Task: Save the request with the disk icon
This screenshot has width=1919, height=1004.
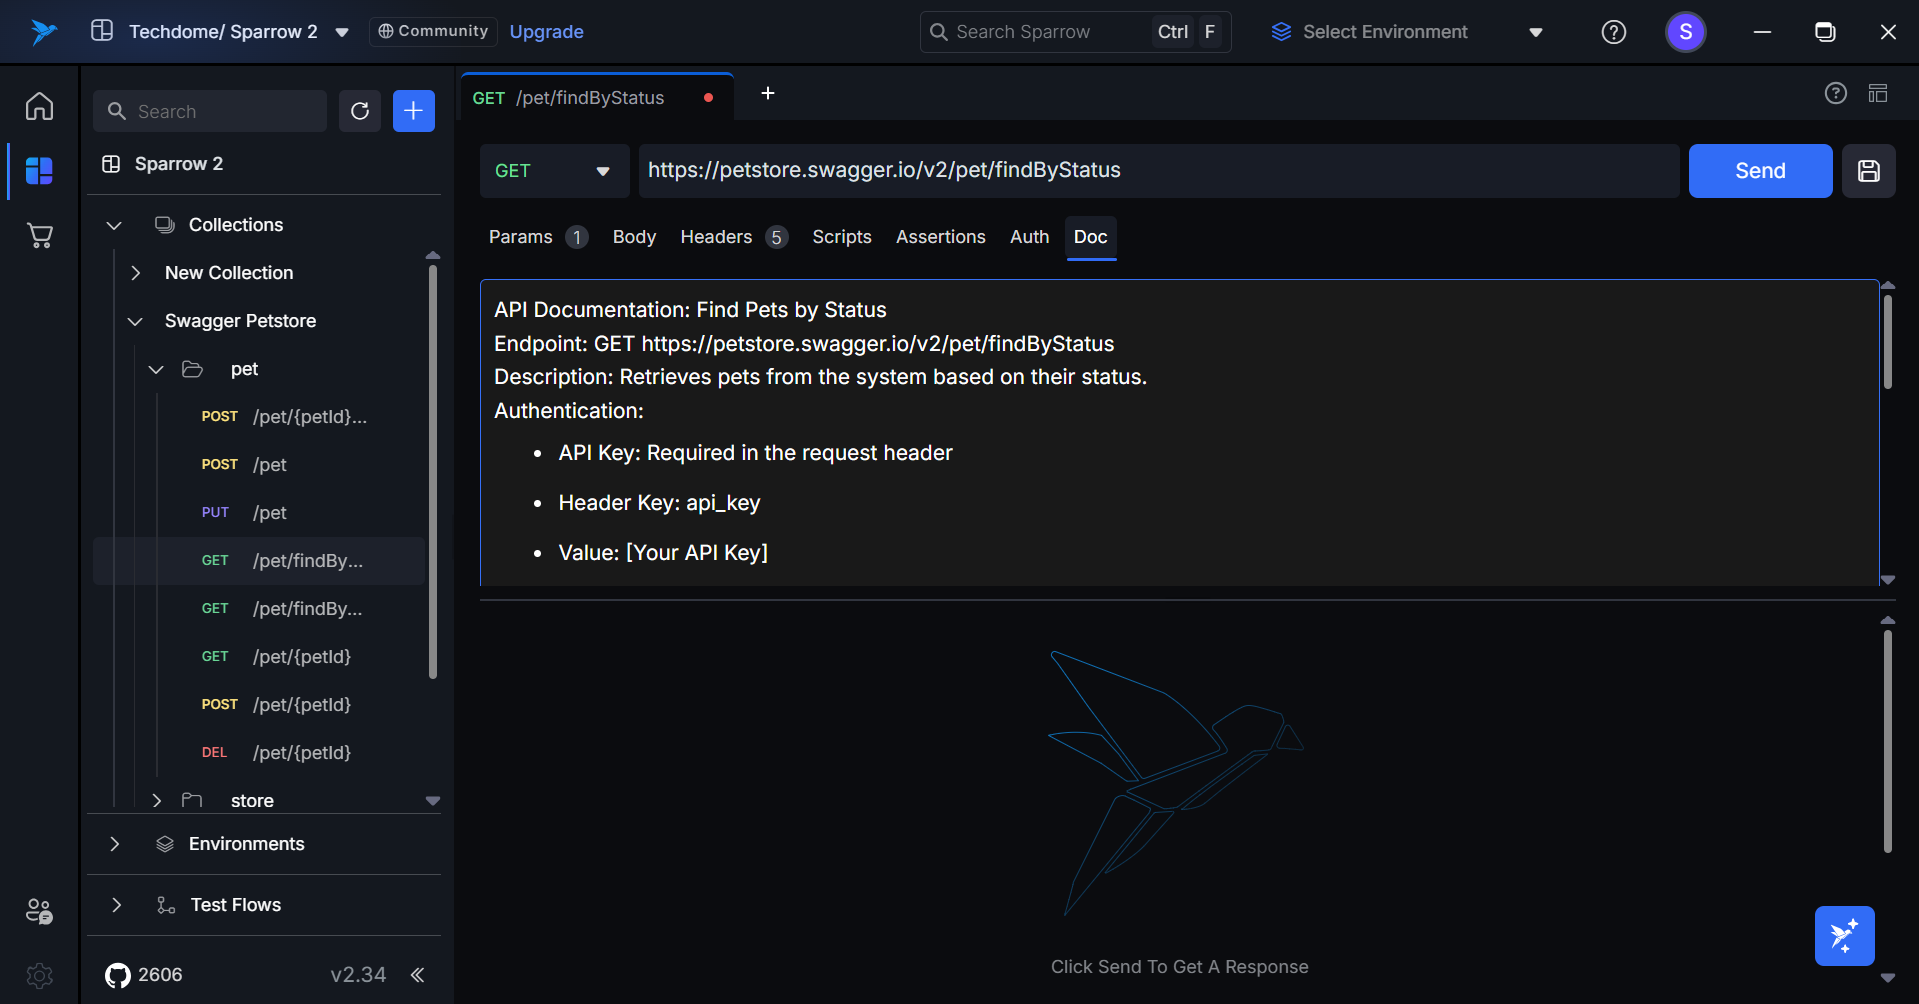Action: (x=1868, y=171)
